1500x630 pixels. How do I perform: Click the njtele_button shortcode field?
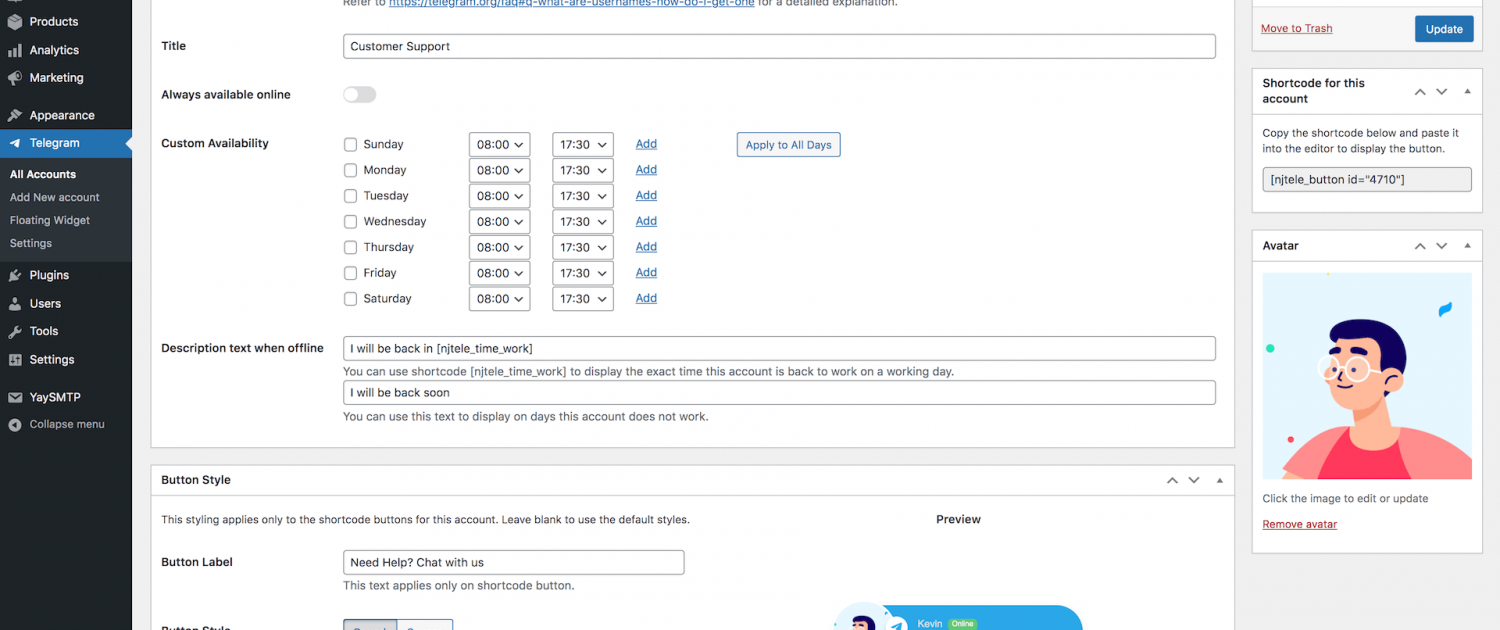pyautogui.click(x=1367, y=179)
